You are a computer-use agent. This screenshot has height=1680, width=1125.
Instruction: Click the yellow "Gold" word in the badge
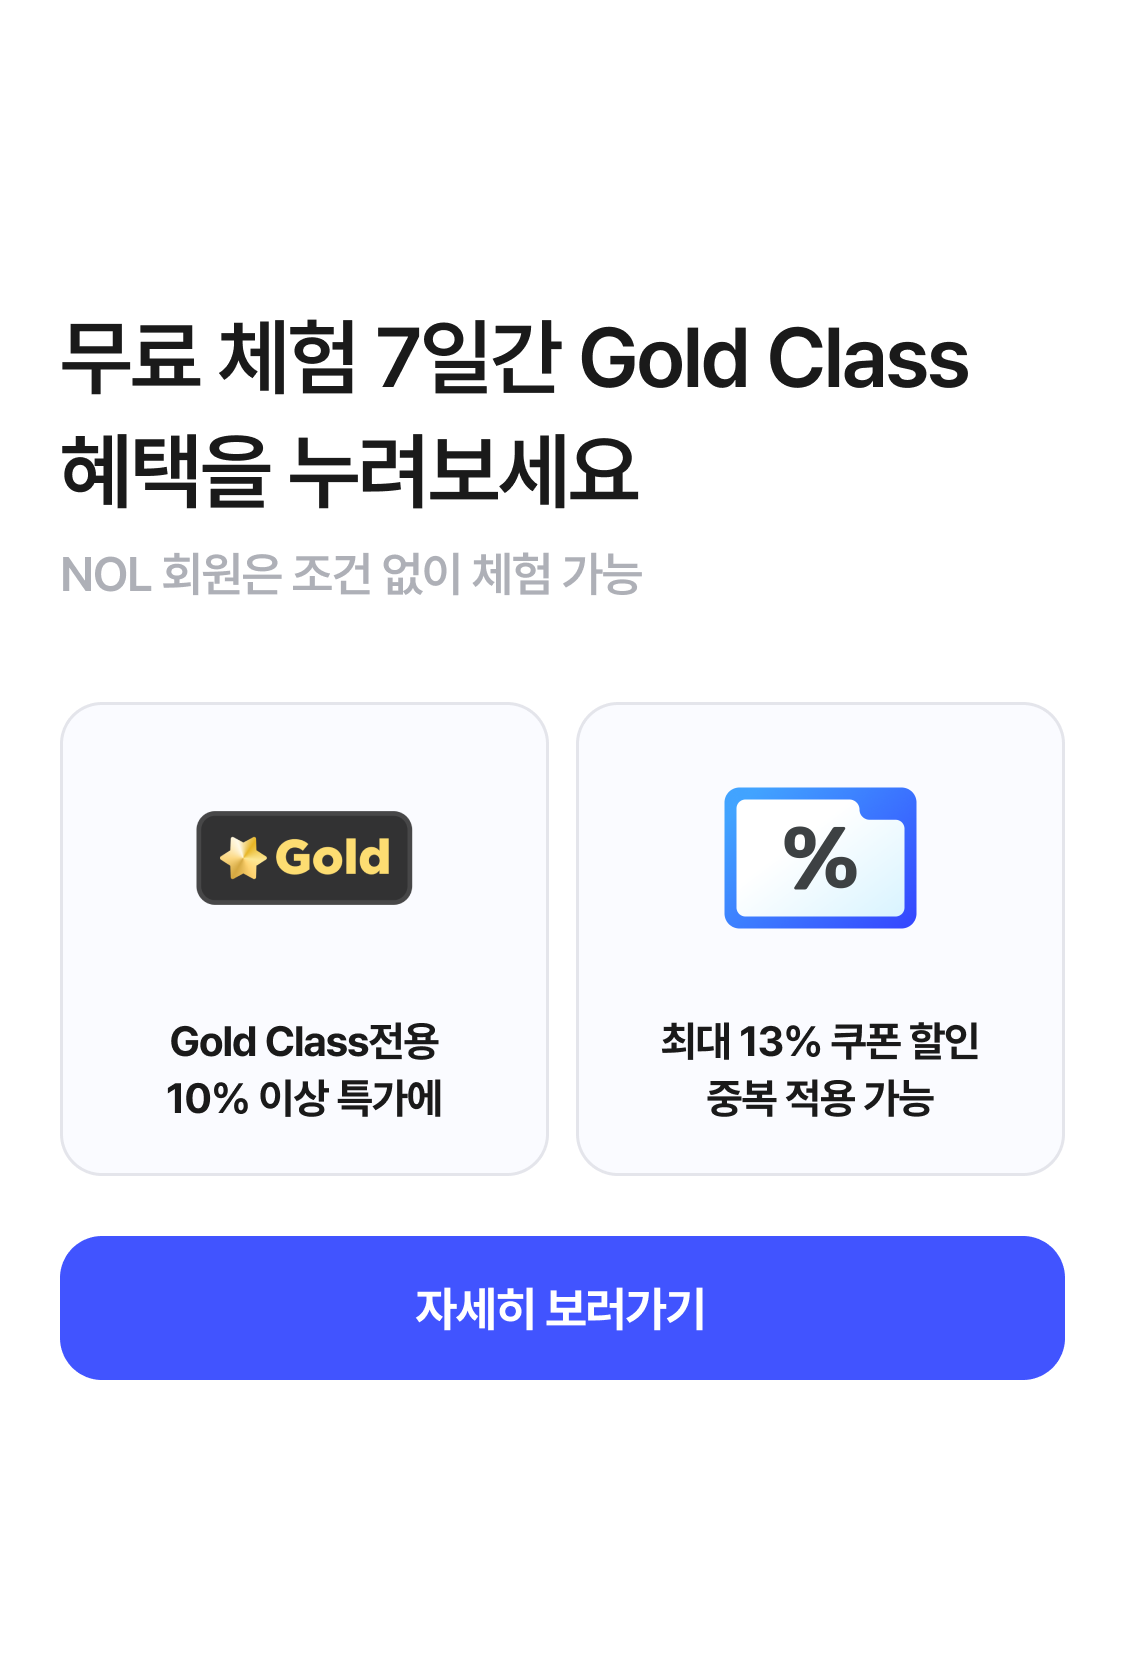coord(332,858)
